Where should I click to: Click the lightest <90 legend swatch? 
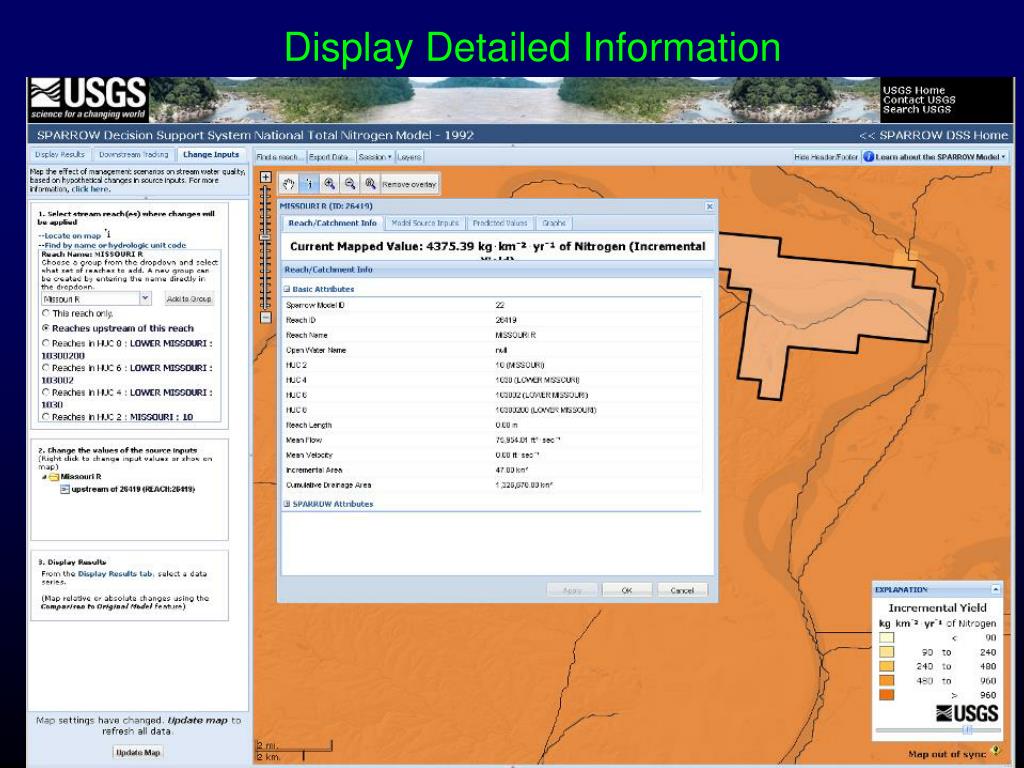(x=886, y=637)
